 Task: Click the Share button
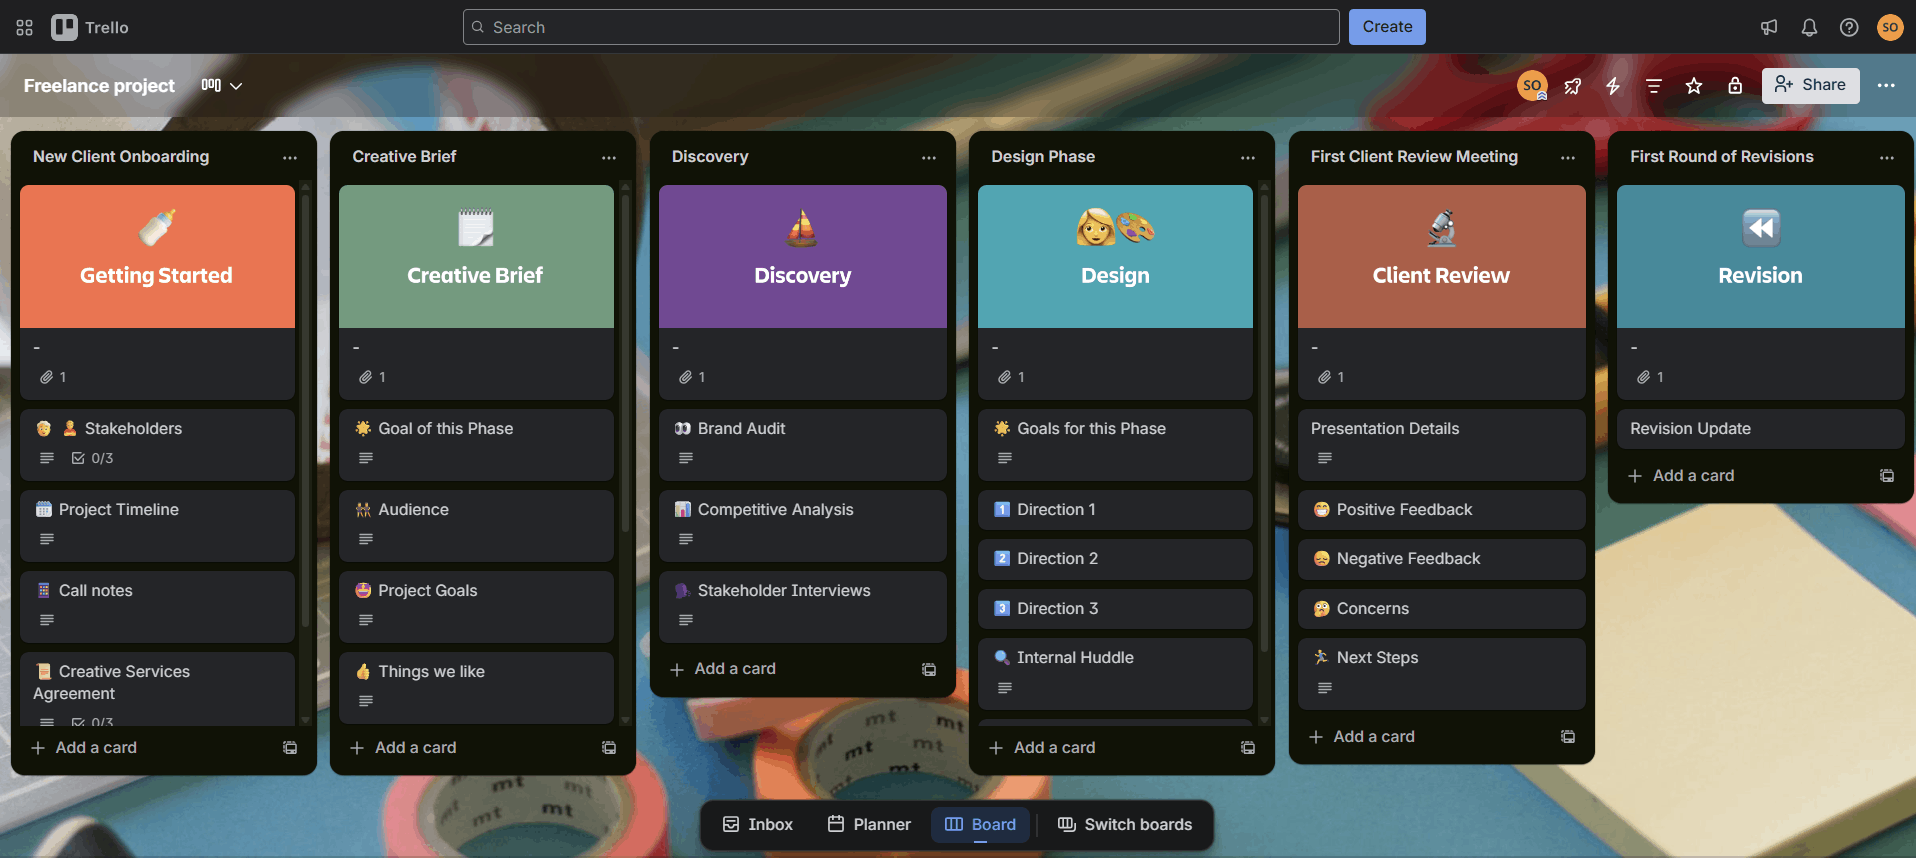[1810, 86]
